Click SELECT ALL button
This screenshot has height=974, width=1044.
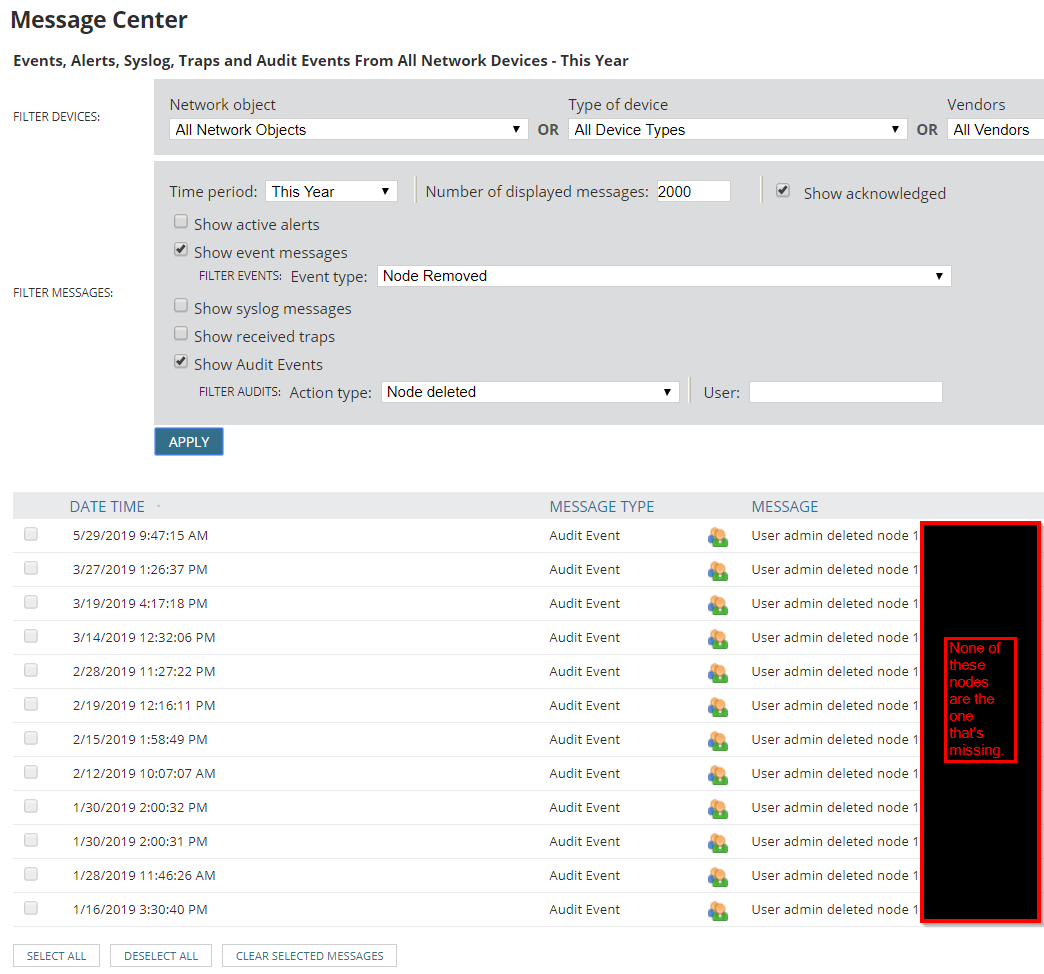(x=57, y=955)
